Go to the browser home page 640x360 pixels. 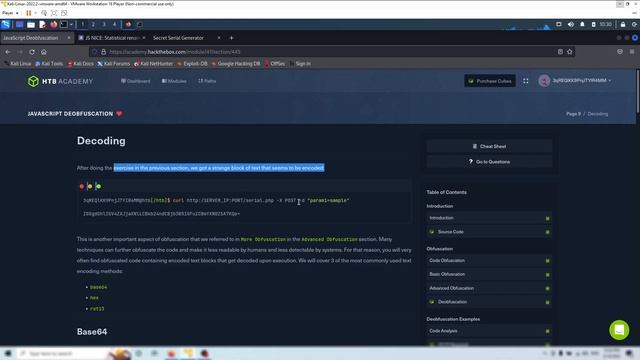(x=44, y=52)
